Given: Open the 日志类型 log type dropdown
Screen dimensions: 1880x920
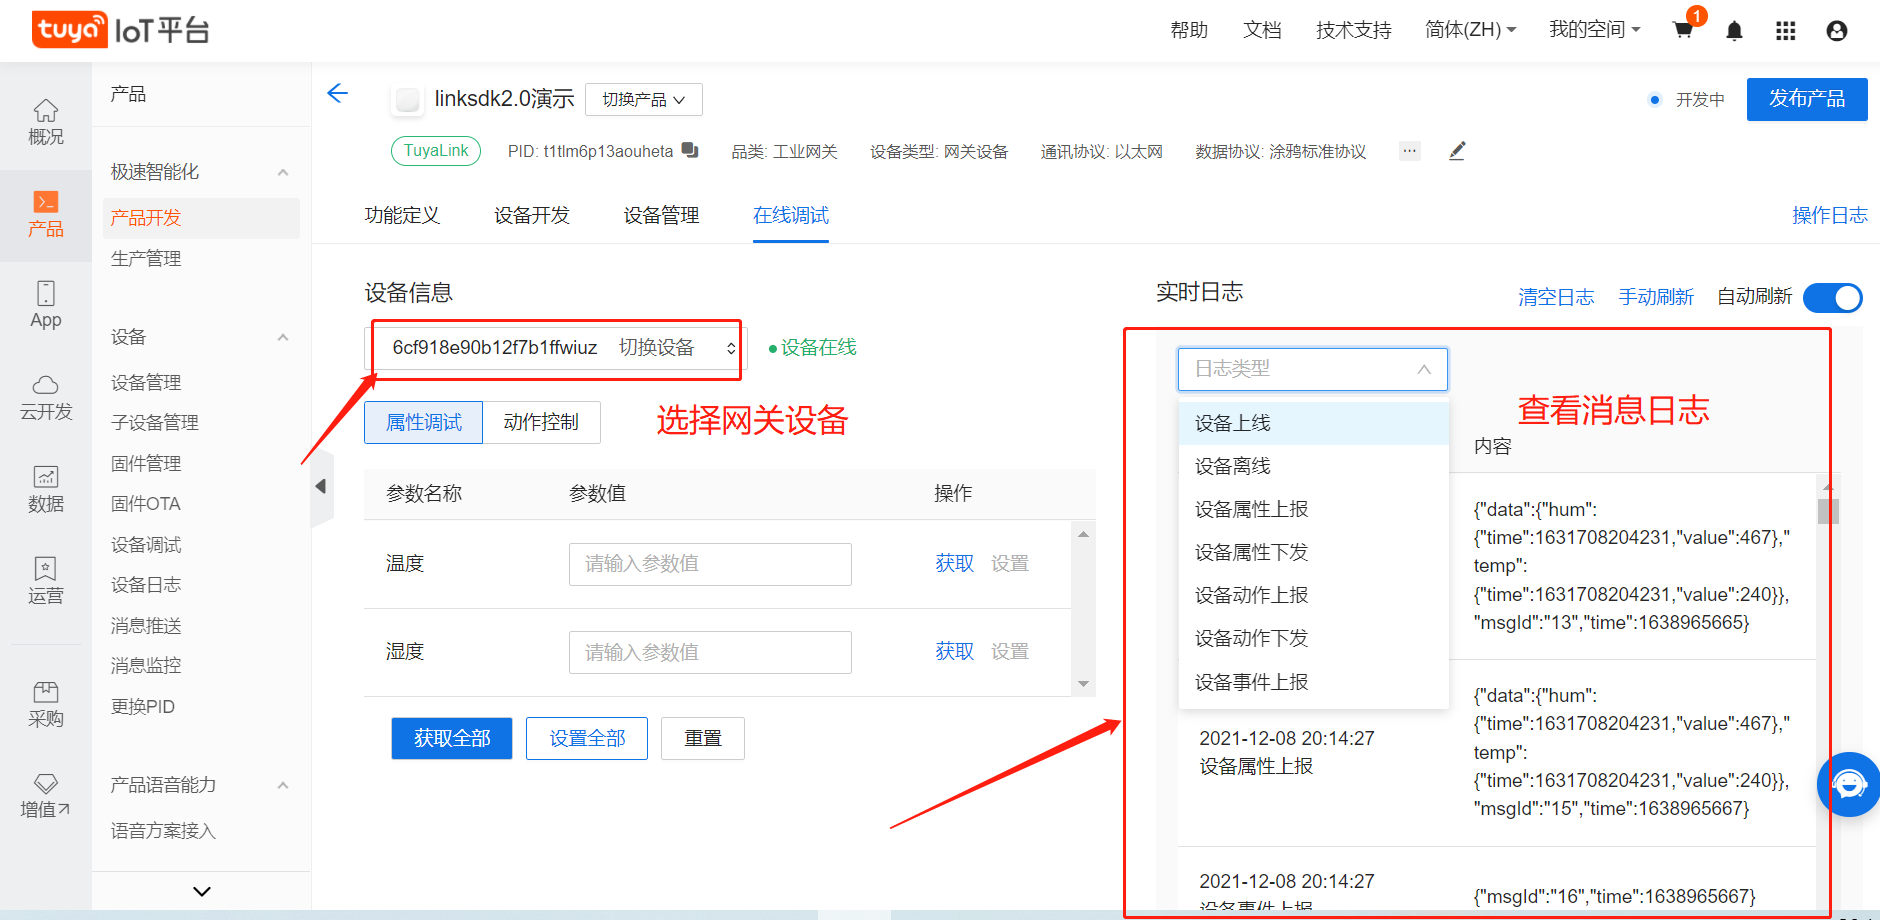Looking at the screenshot, I should (x=1312, y=369).
